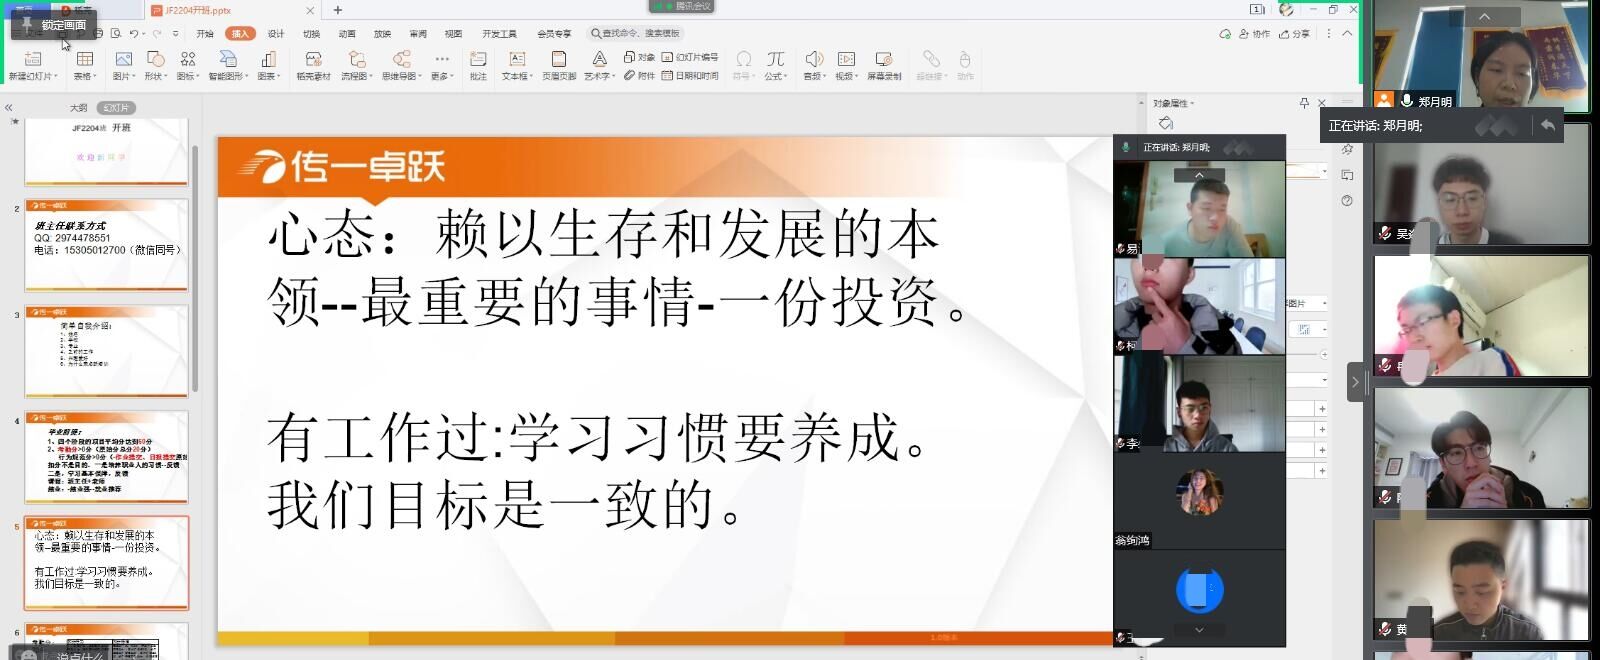Screen dimensions: 1600x660
Task: Click the 公式 (Equation) icon
Action: point(775,59)
